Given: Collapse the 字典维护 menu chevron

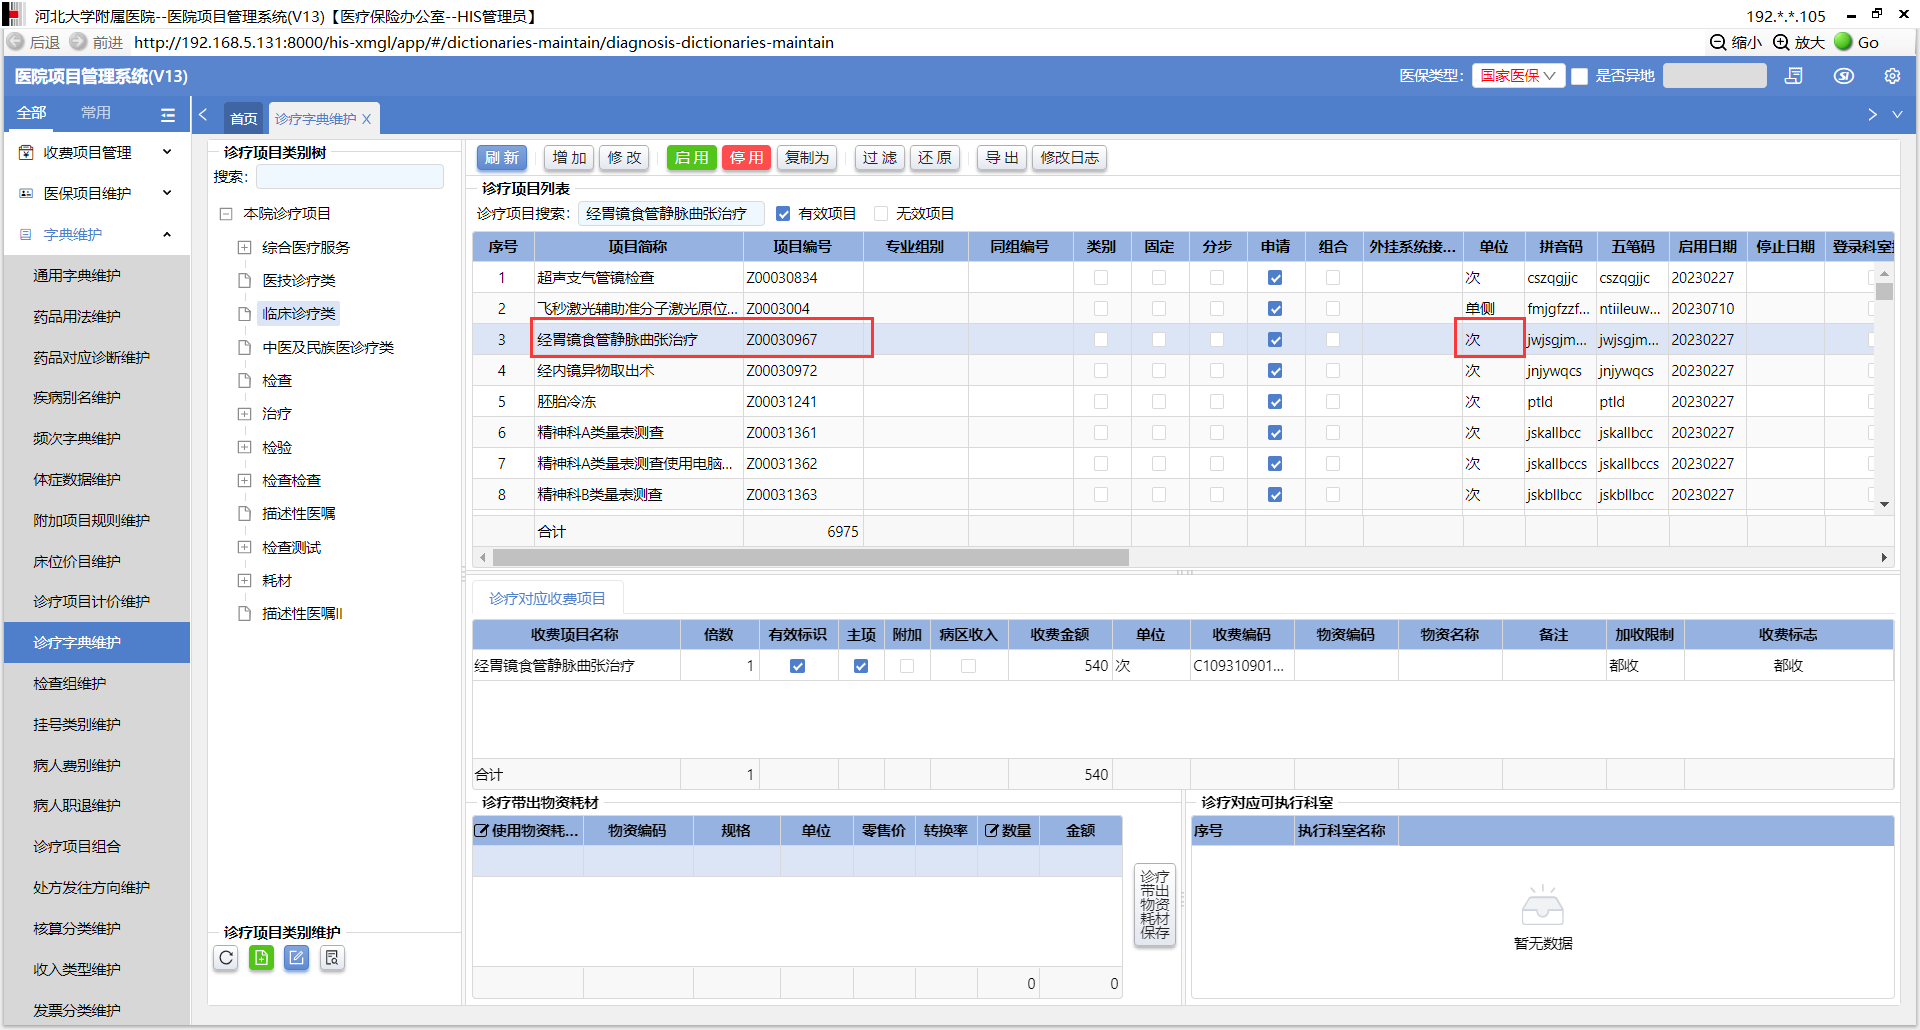Looking at the screenshot, I should pos(167,235).
